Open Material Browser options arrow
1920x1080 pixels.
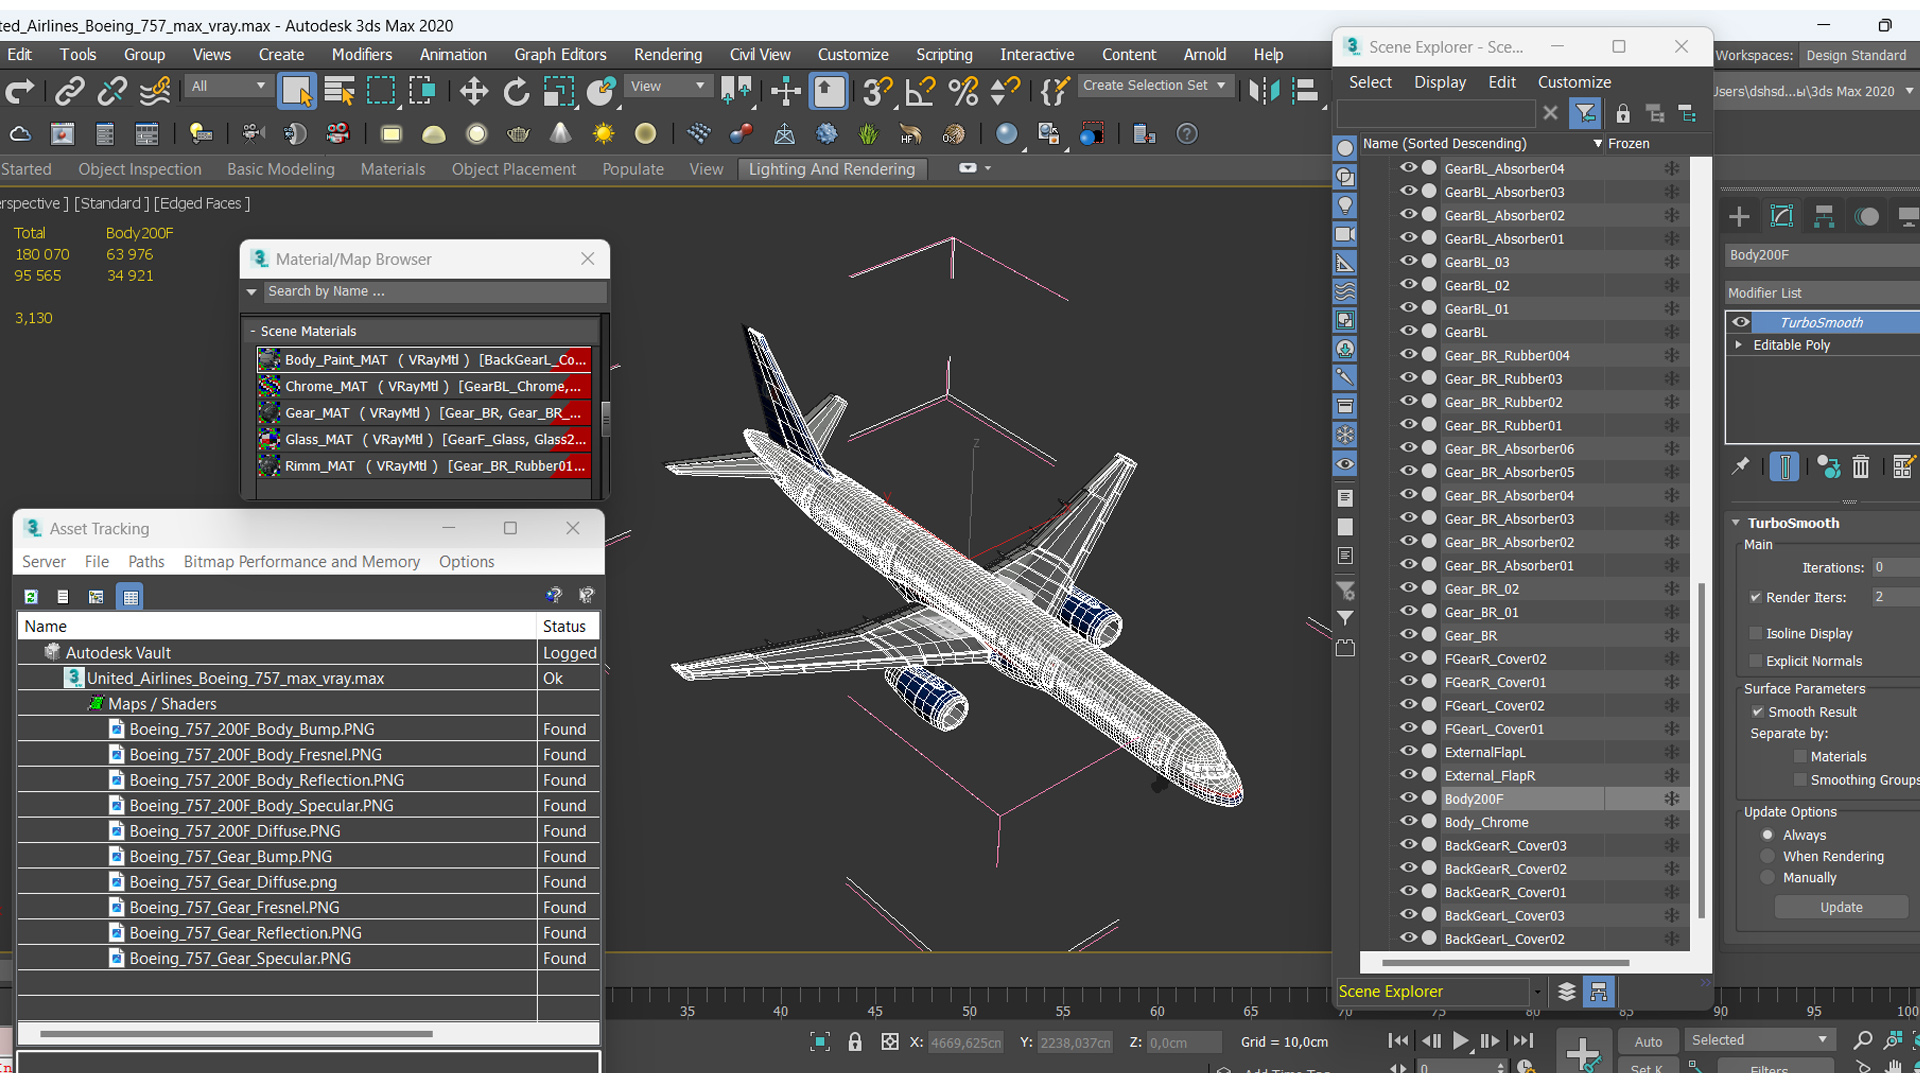coord(252,292)
